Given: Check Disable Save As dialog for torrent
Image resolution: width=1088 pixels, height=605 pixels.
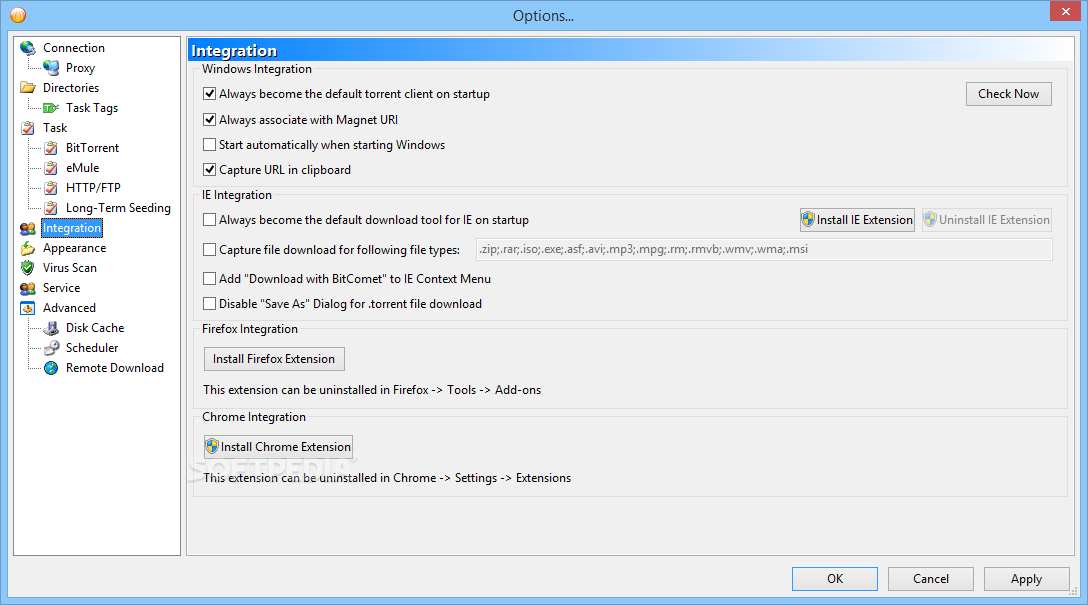Looking at the screenshot, I should point(209,303).
